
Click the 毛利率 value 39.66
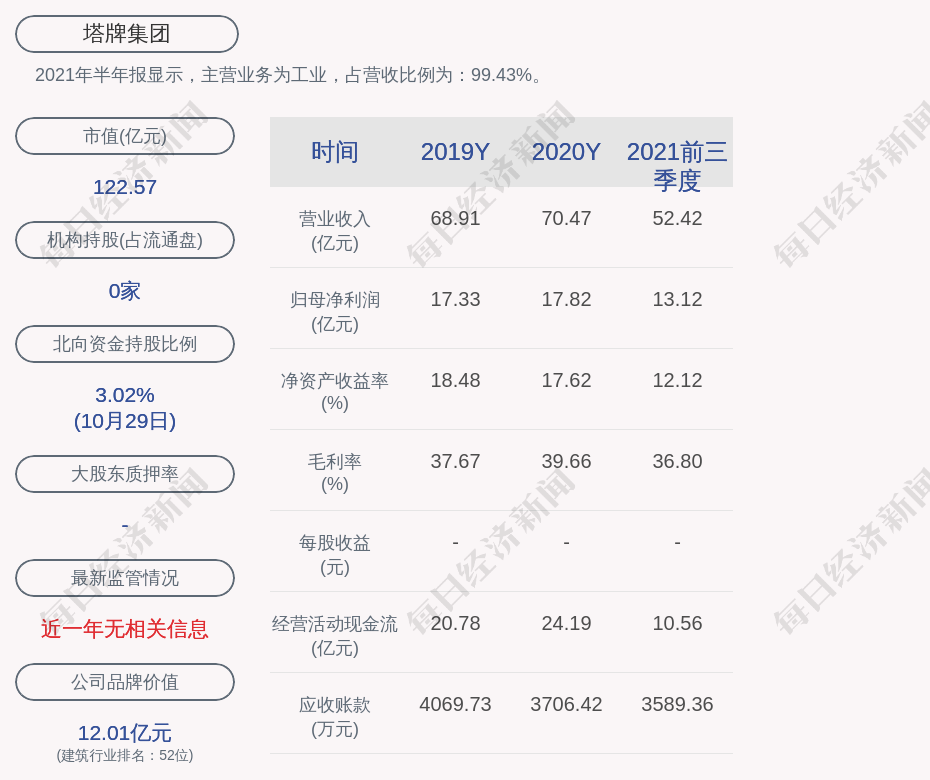click(566, 461)
